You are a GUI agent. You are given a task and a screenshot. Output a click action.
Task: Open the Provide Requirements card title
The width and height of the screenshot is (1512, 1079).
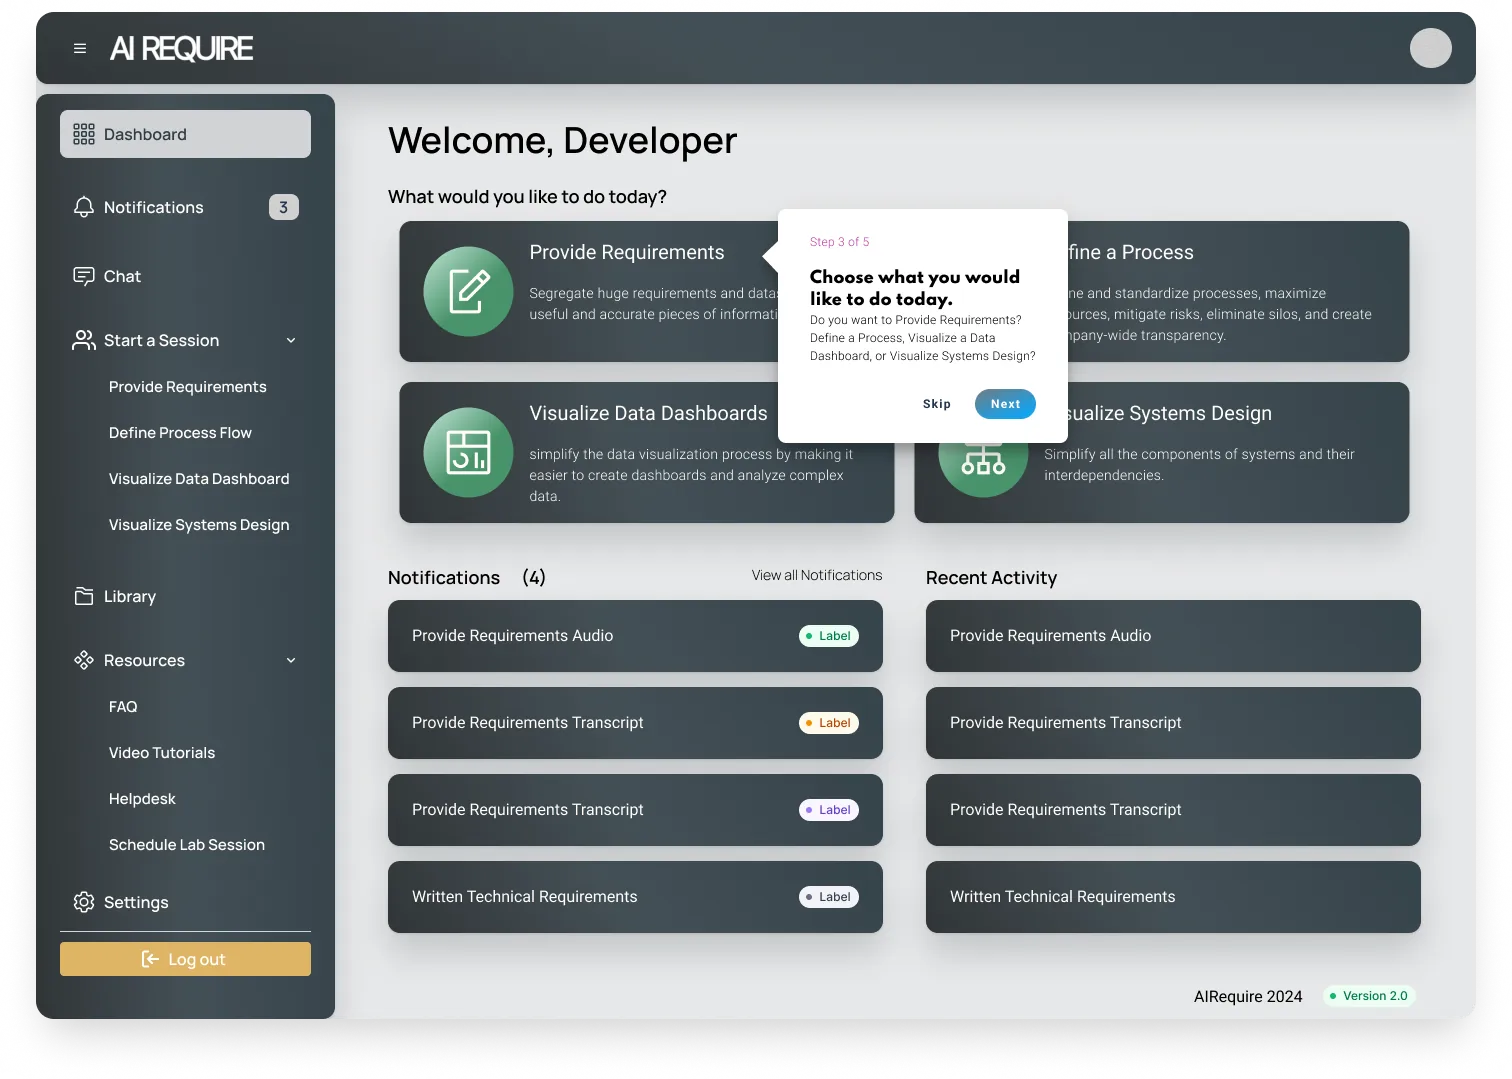click(627, 253)
